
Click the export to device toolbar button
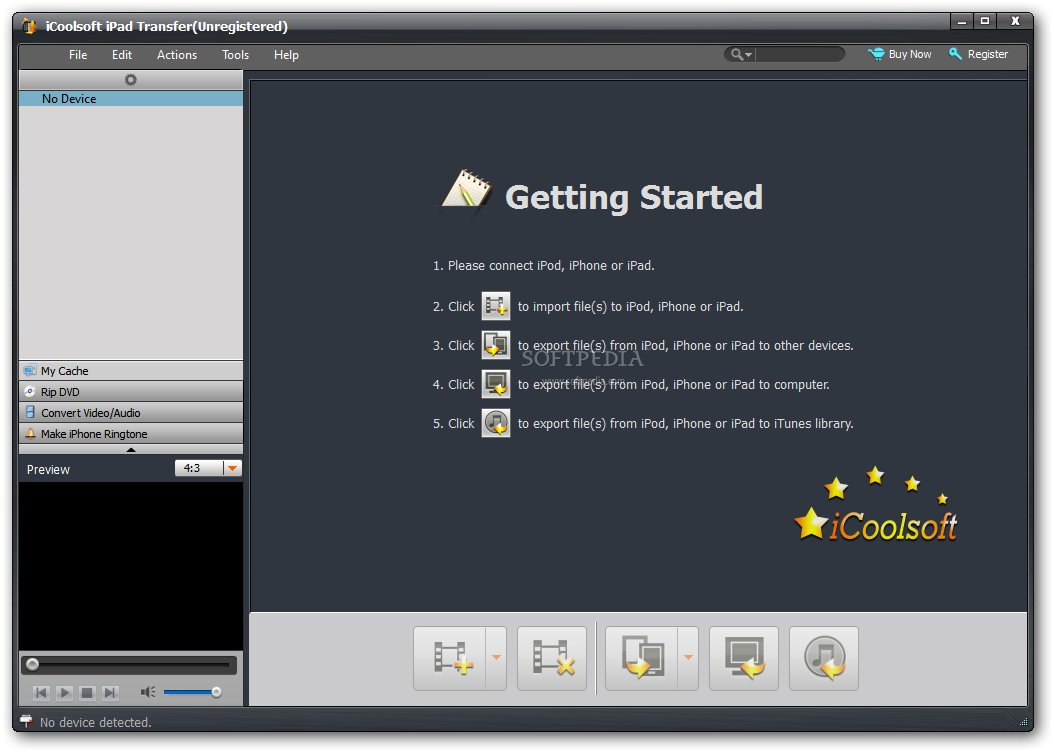[642, 659]
